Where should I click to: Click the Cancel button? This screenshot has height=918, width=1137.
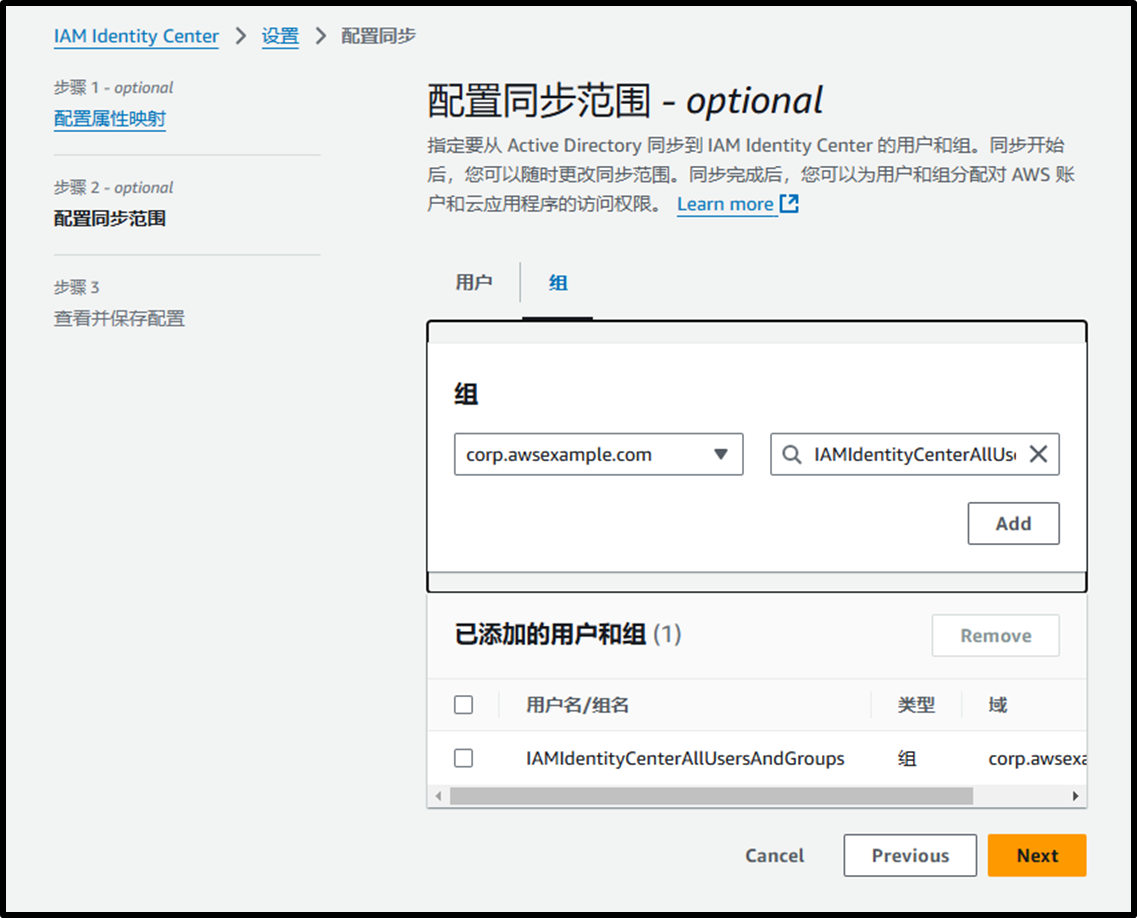click(774, 856)
